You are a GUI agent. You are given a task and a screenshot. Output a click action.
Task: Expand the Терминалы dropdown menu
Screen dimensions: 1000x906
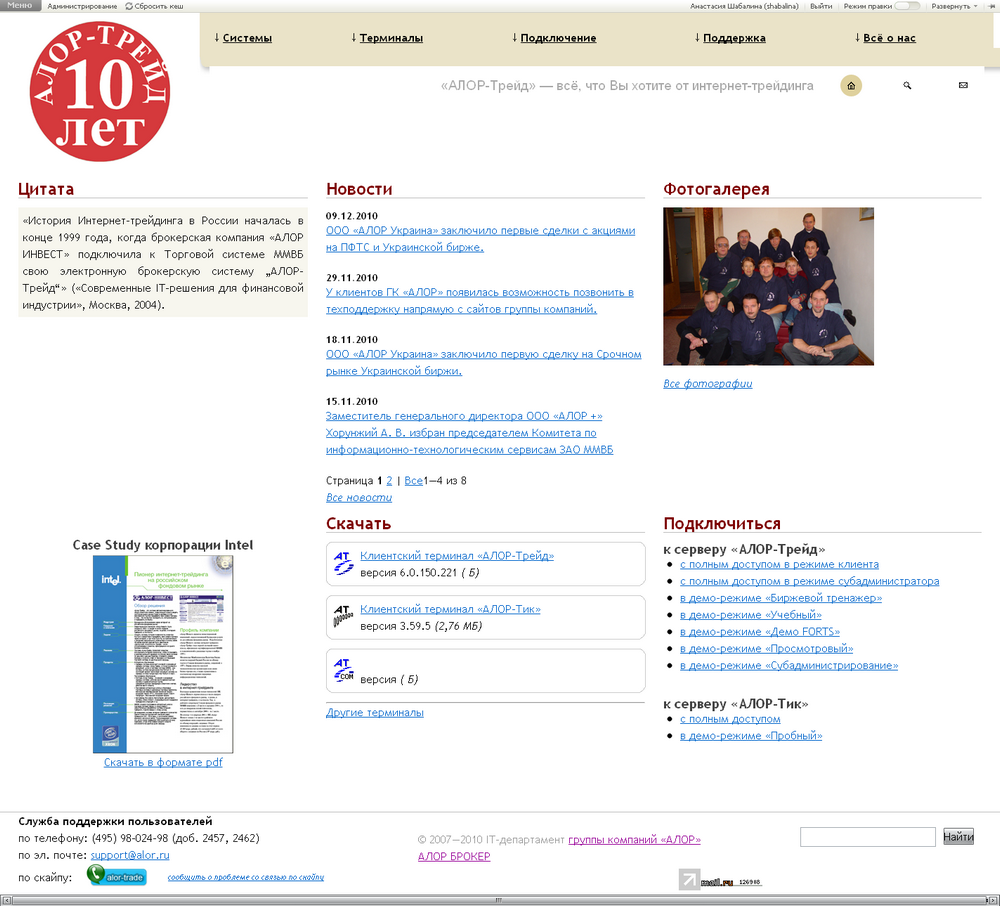(390, 38)
